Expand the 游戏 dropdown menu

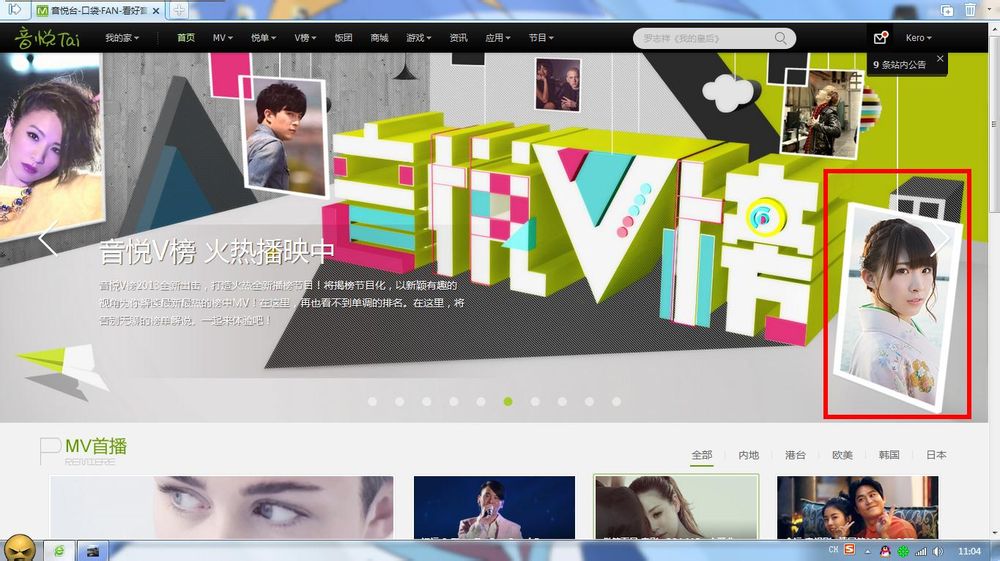tap(418, 38)
